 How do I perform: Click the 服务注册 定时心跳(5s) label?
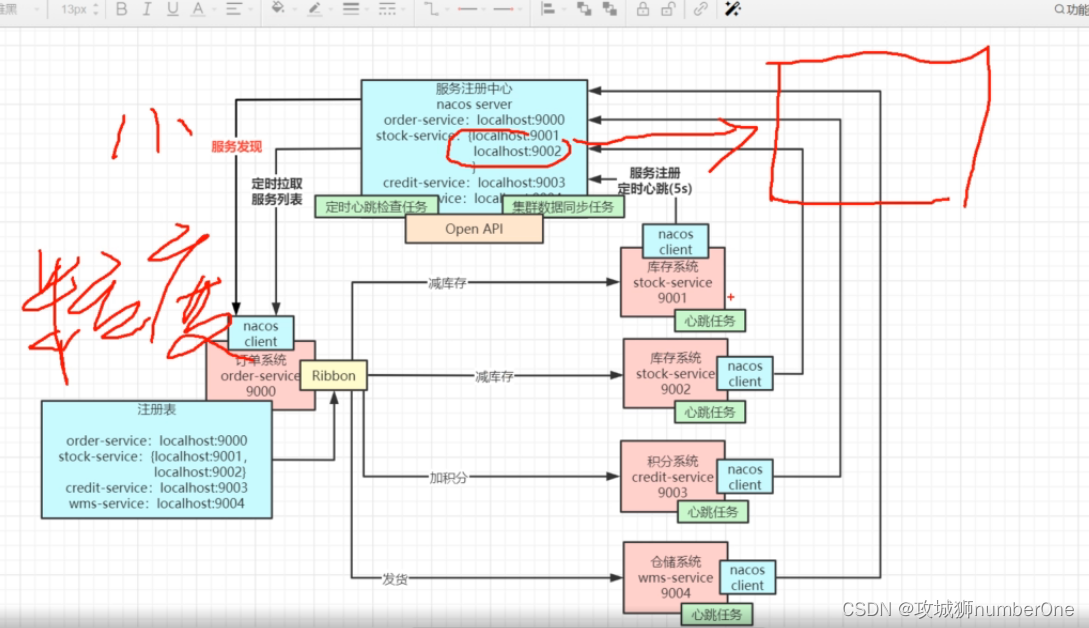[654, 181]
